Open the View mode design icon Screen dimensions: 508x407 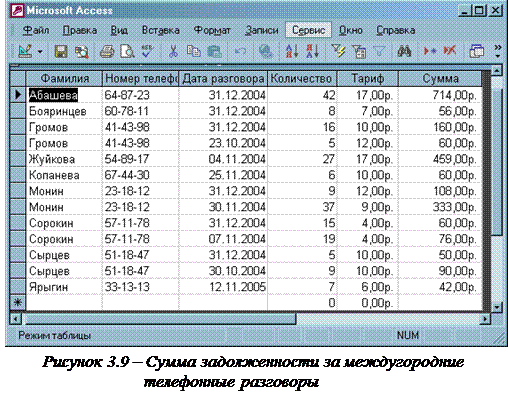[x=25, y=51]
